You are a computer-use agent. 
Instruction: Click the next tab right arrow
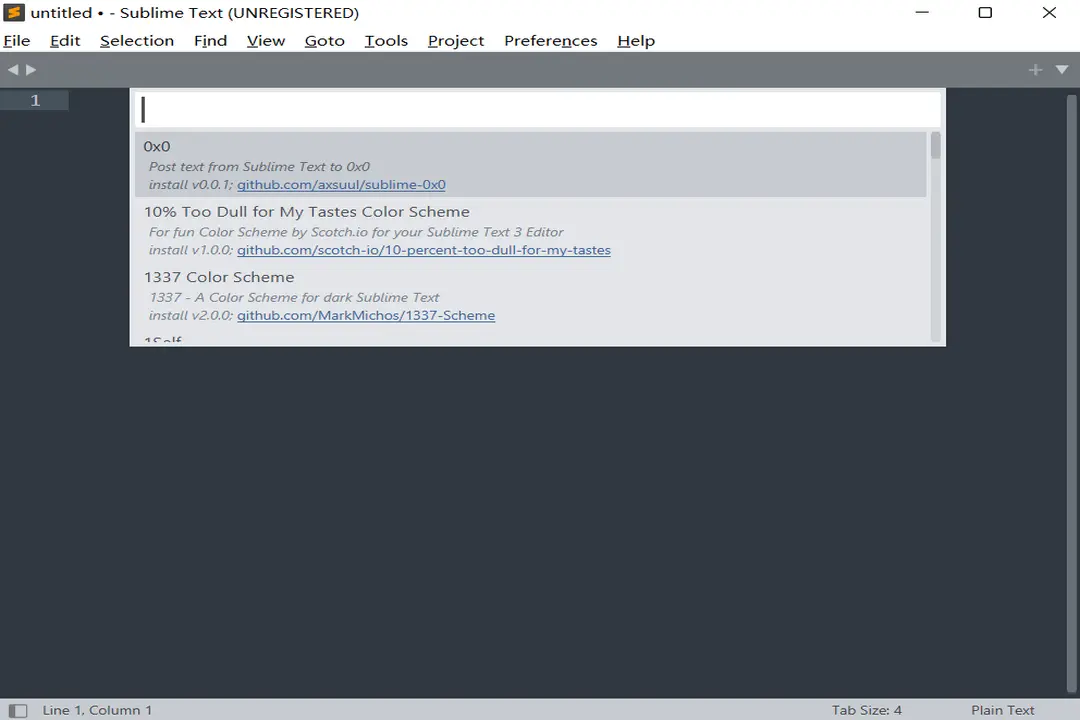click(31, 70)
